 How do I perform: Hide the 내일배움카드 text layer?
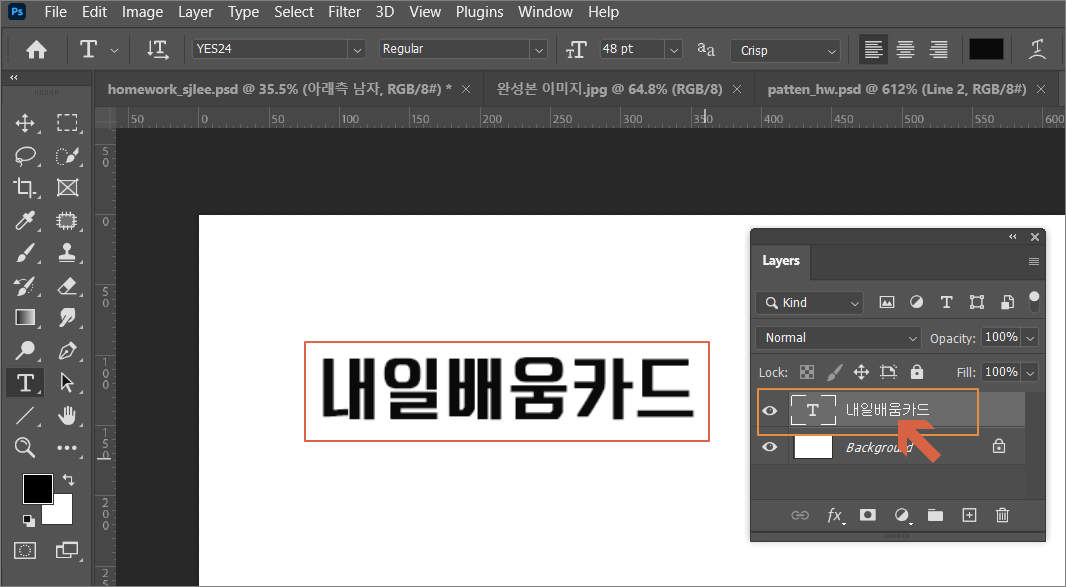[x=770, y=411]
